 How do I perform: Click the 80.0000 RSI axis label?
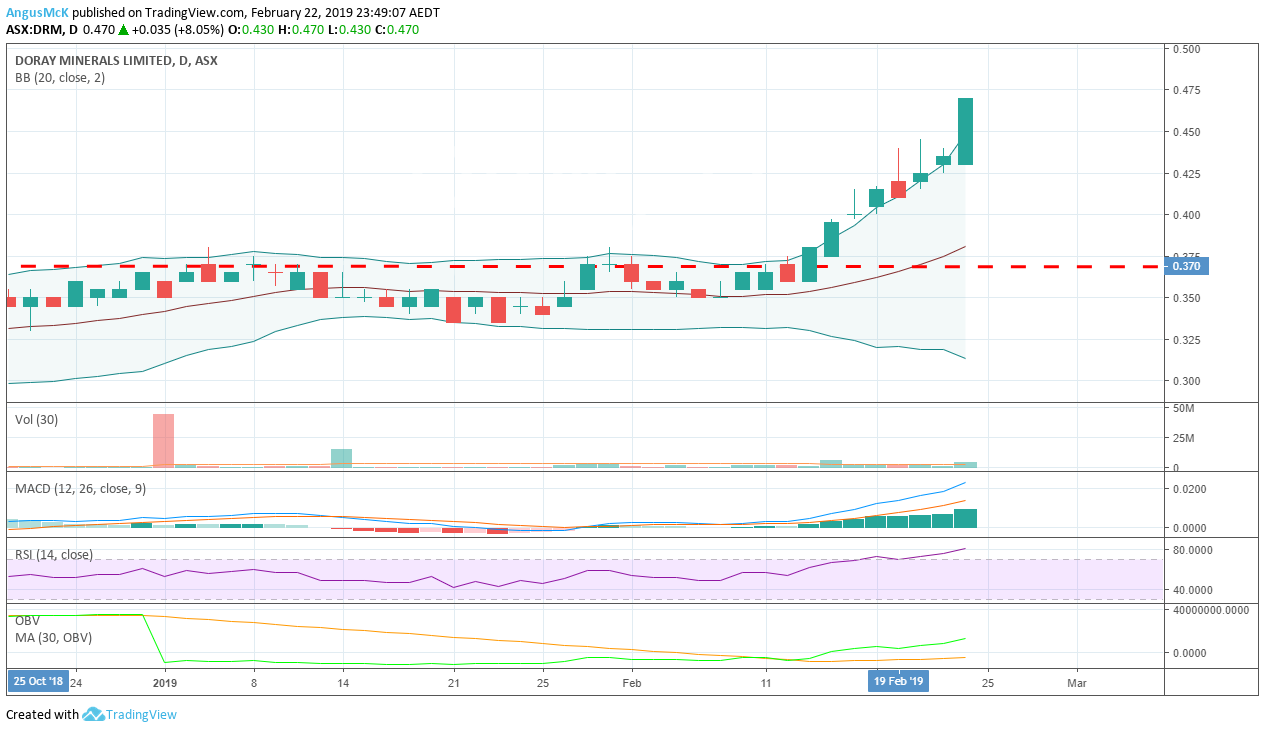click(x=1193, y=549)
